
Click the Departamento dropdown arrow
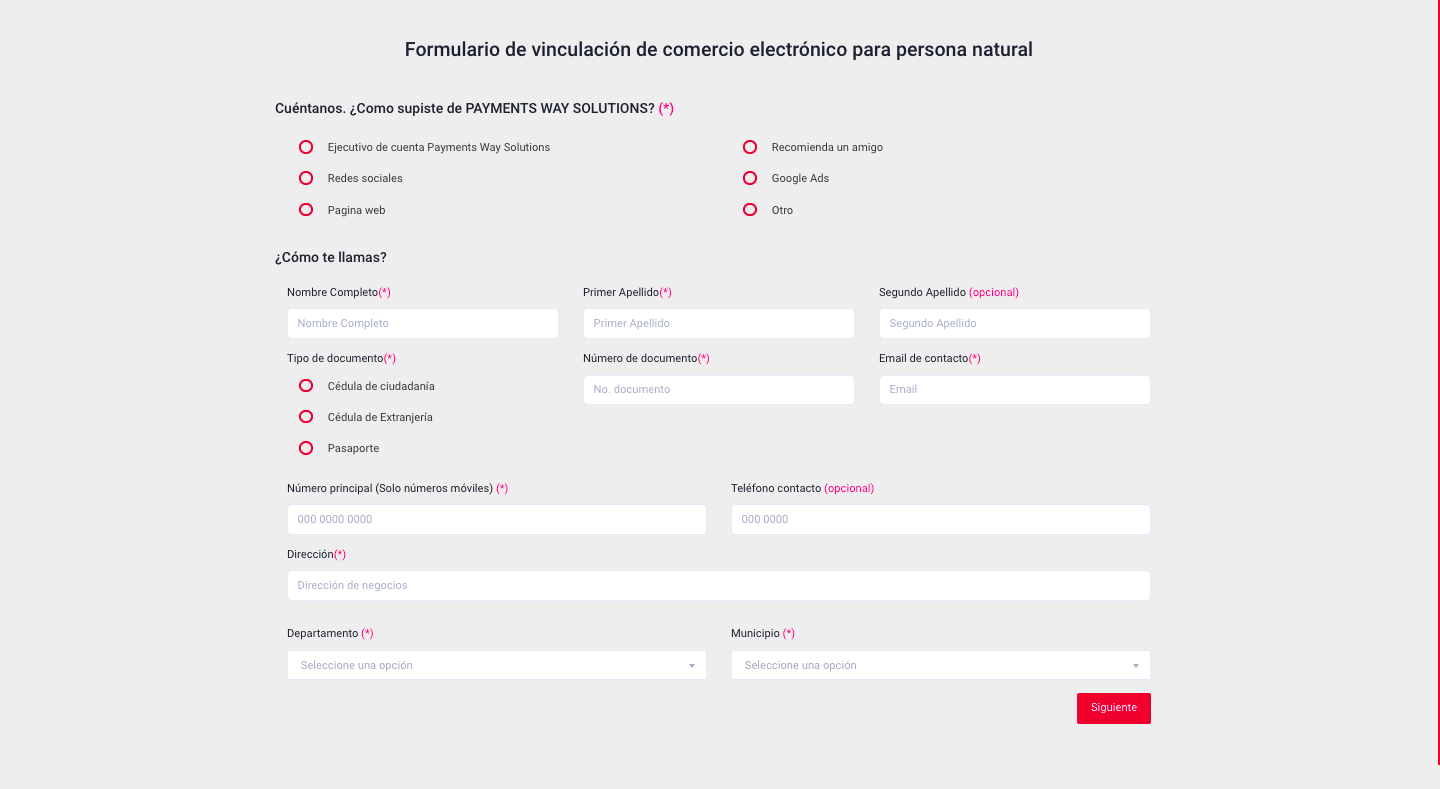(x=691, y=666)
